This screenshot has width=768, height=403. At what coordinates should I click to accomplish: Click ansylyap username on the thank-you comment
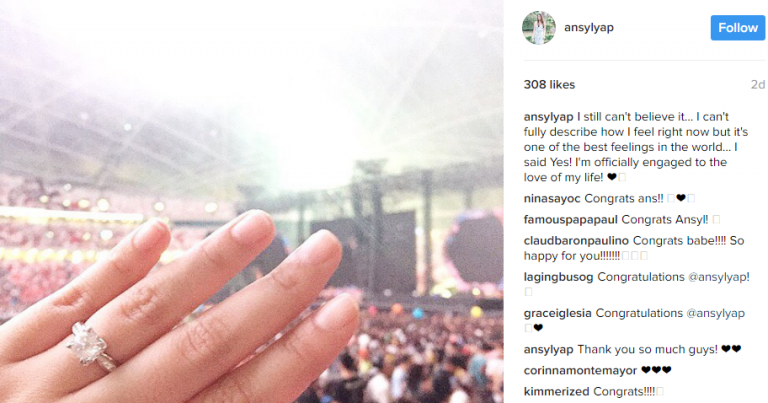pos(548,350)
